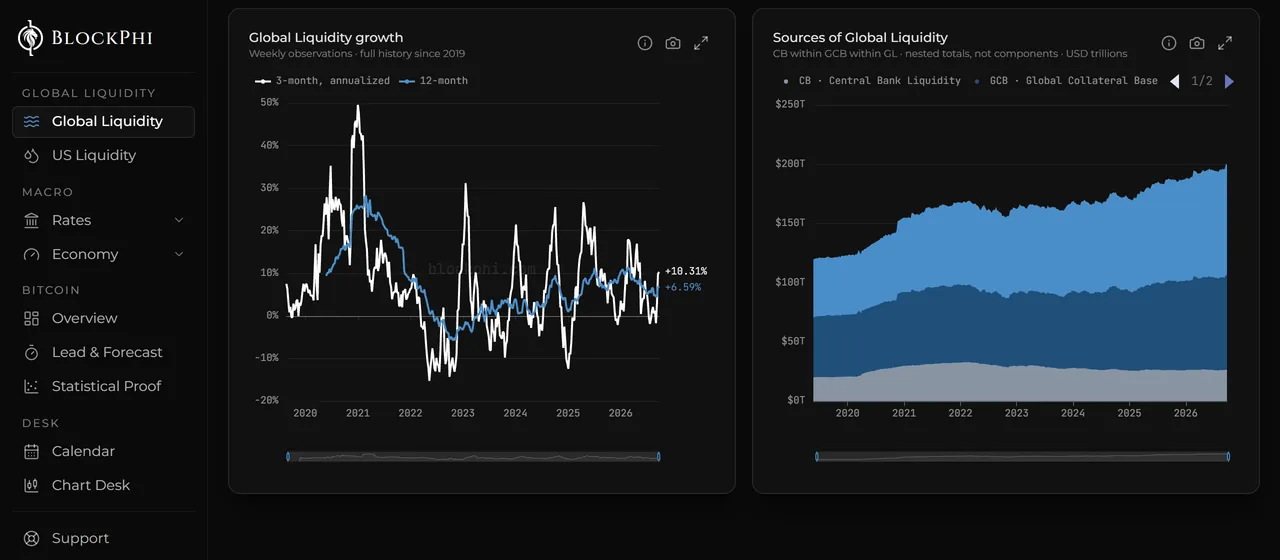Click the Calendar icon in sidebar
The image size is (1280, 560).
pos(32,451)
